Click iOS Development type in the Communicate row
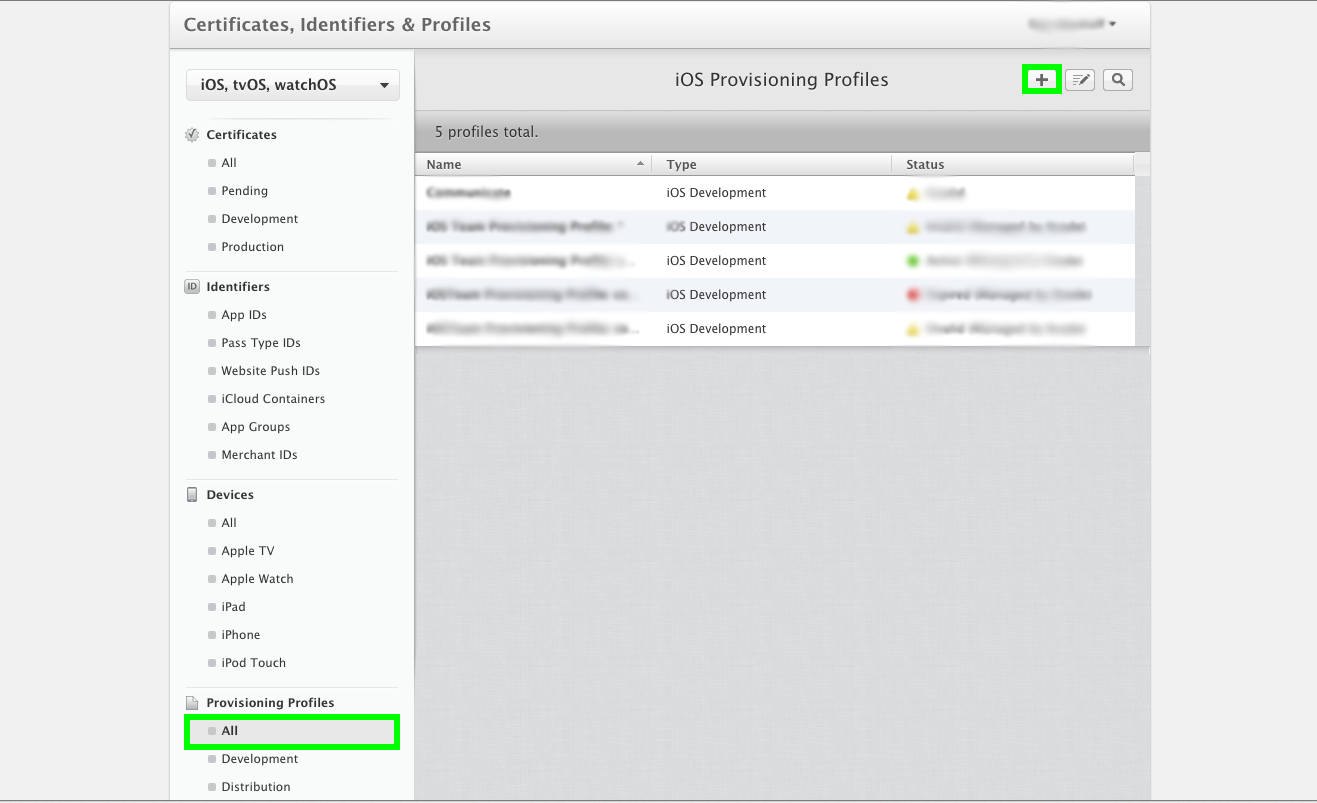 716,193
